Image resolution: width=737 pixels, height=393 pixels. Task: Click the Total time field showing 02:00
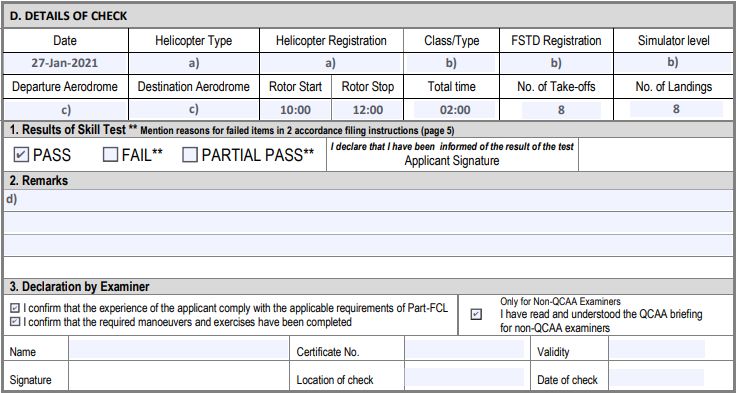tap(455, 110)
